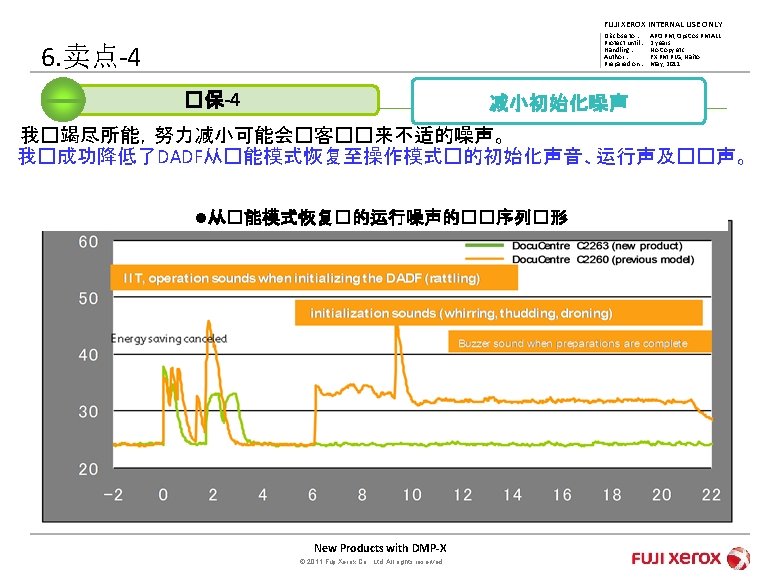Click the x-axis label 20
Viewport: 780px width, 585px height.
pyautogui.click(x=662, y=495)
